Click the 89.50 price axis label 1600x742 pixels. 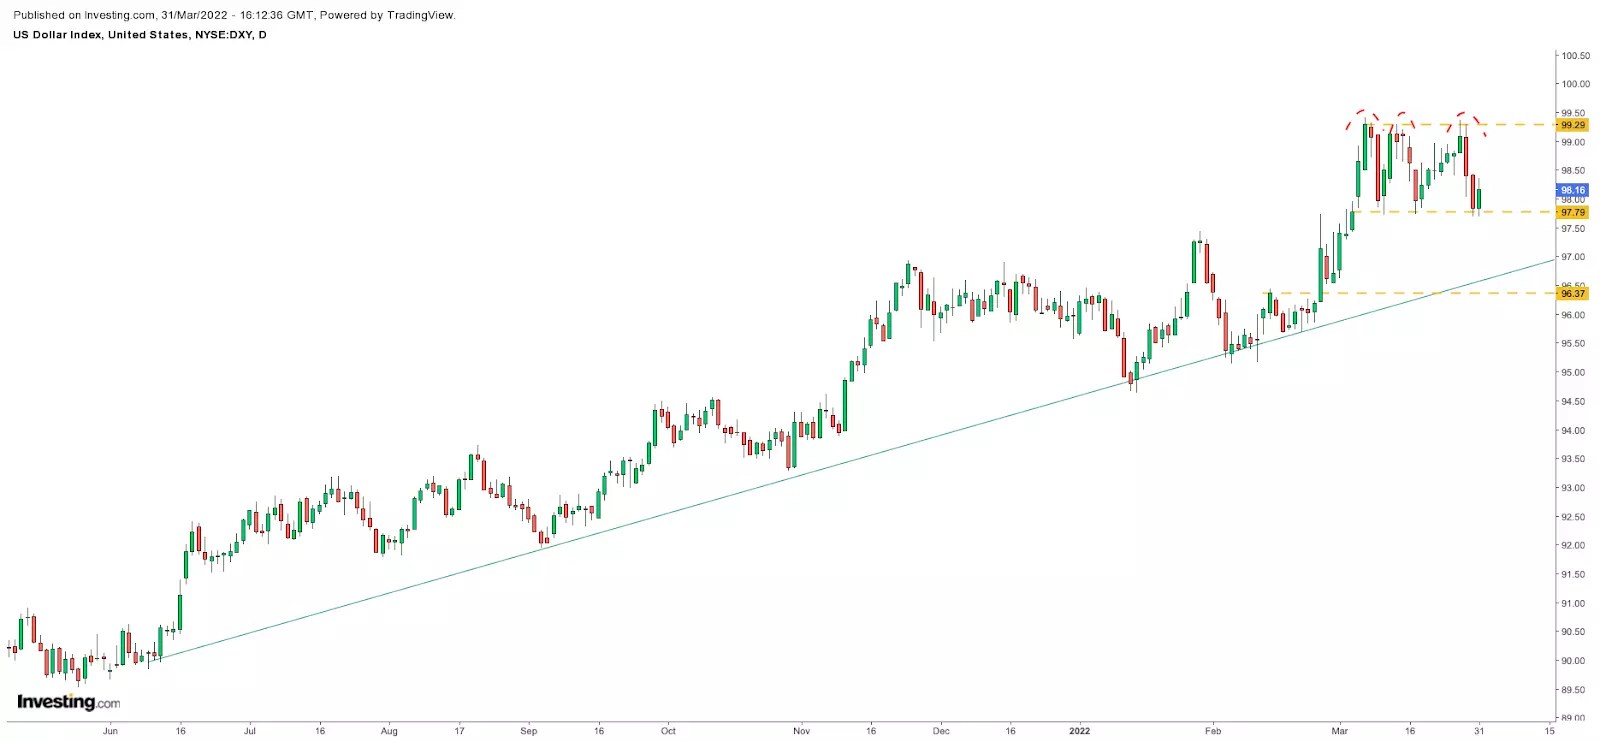1573,690
